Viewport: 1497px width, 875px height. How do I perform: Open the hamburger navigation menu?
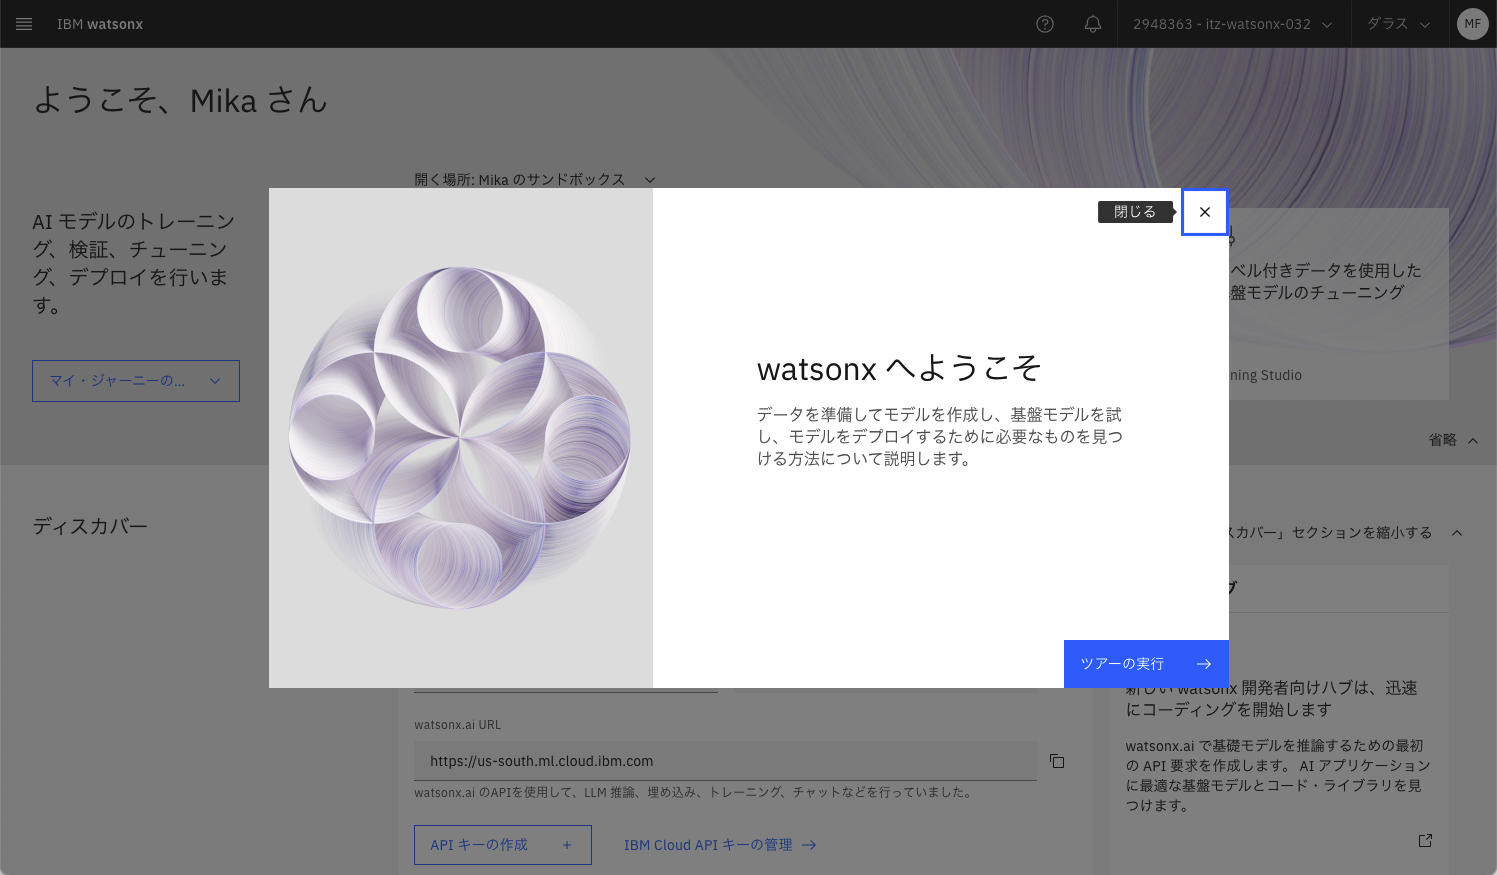24,24
